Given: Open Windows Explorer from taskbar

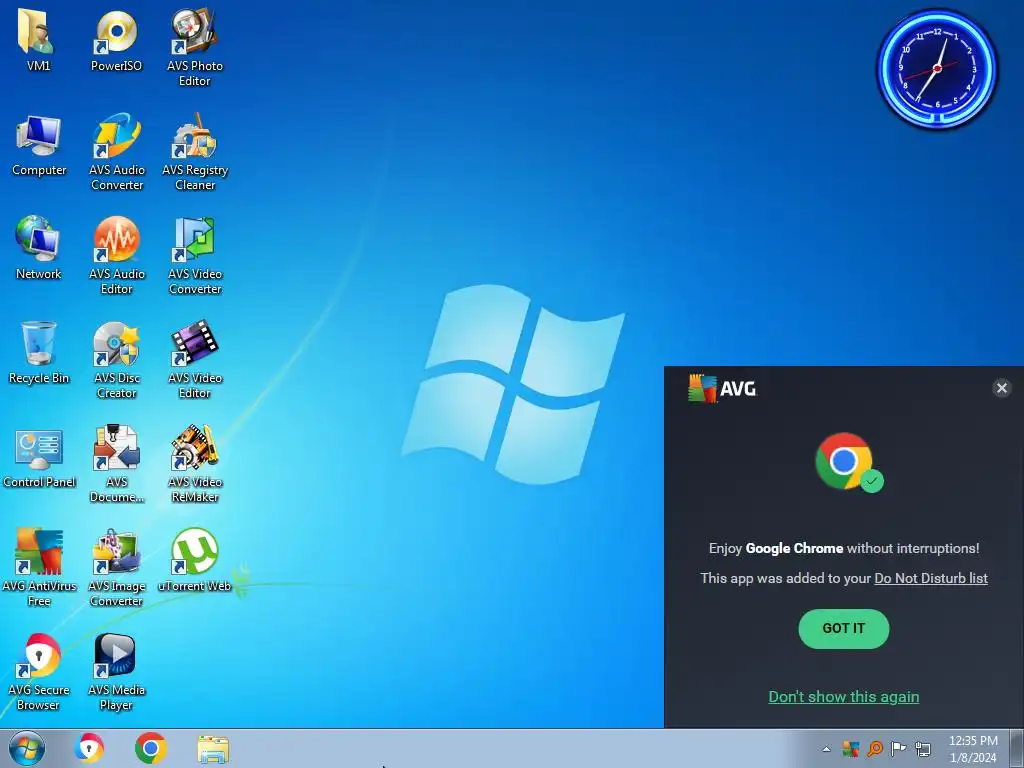Looking at the screenshot, I should tap(213, 749).
